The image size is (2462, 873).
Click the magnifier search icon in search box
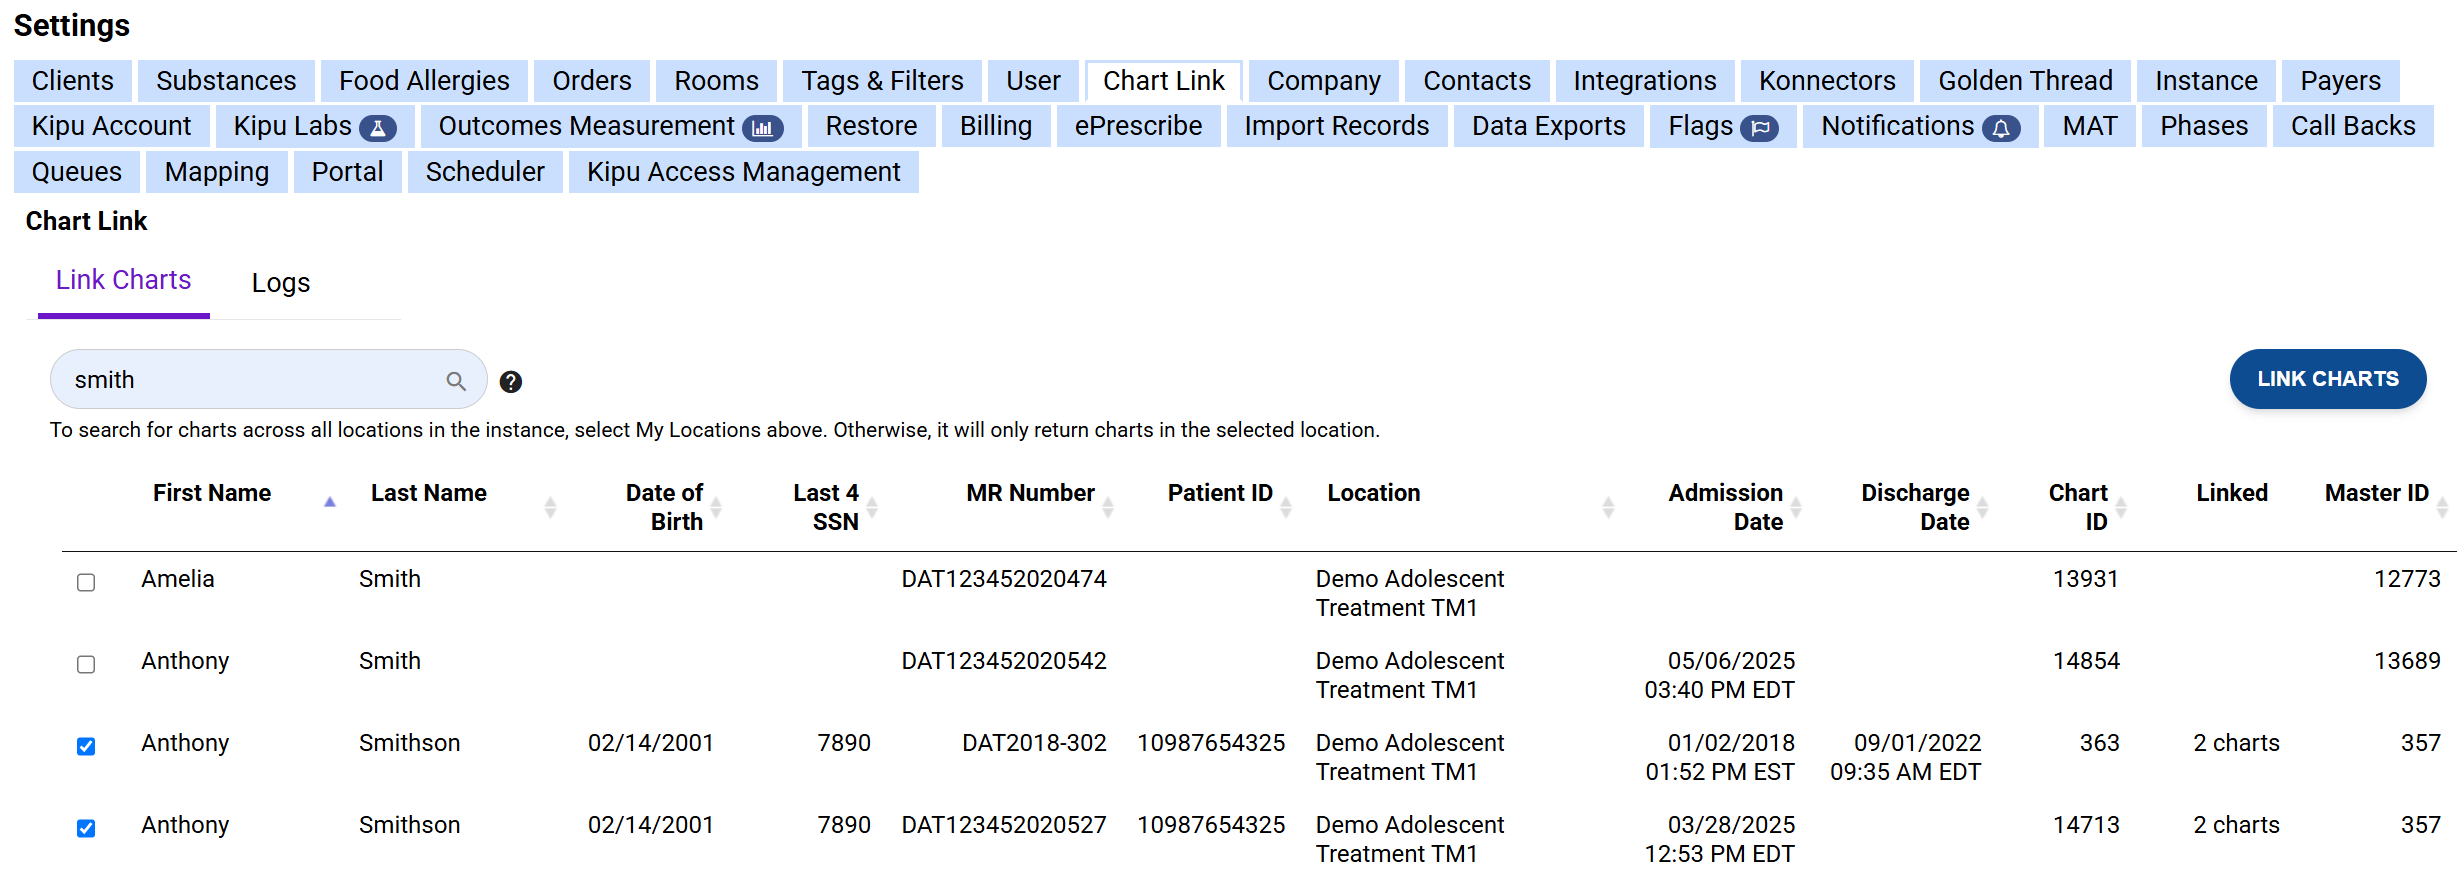(x=456, y=381)
